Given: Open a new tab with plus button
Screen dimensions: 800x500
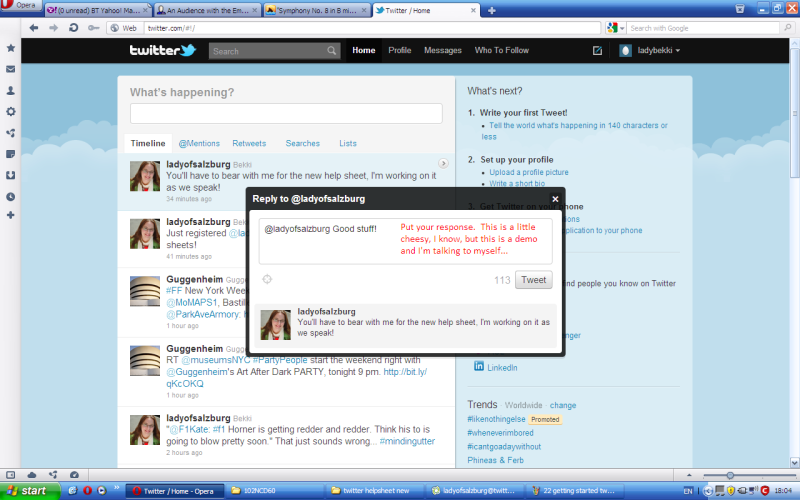Looking at the screenshot, I should click(x=491, y=10).
